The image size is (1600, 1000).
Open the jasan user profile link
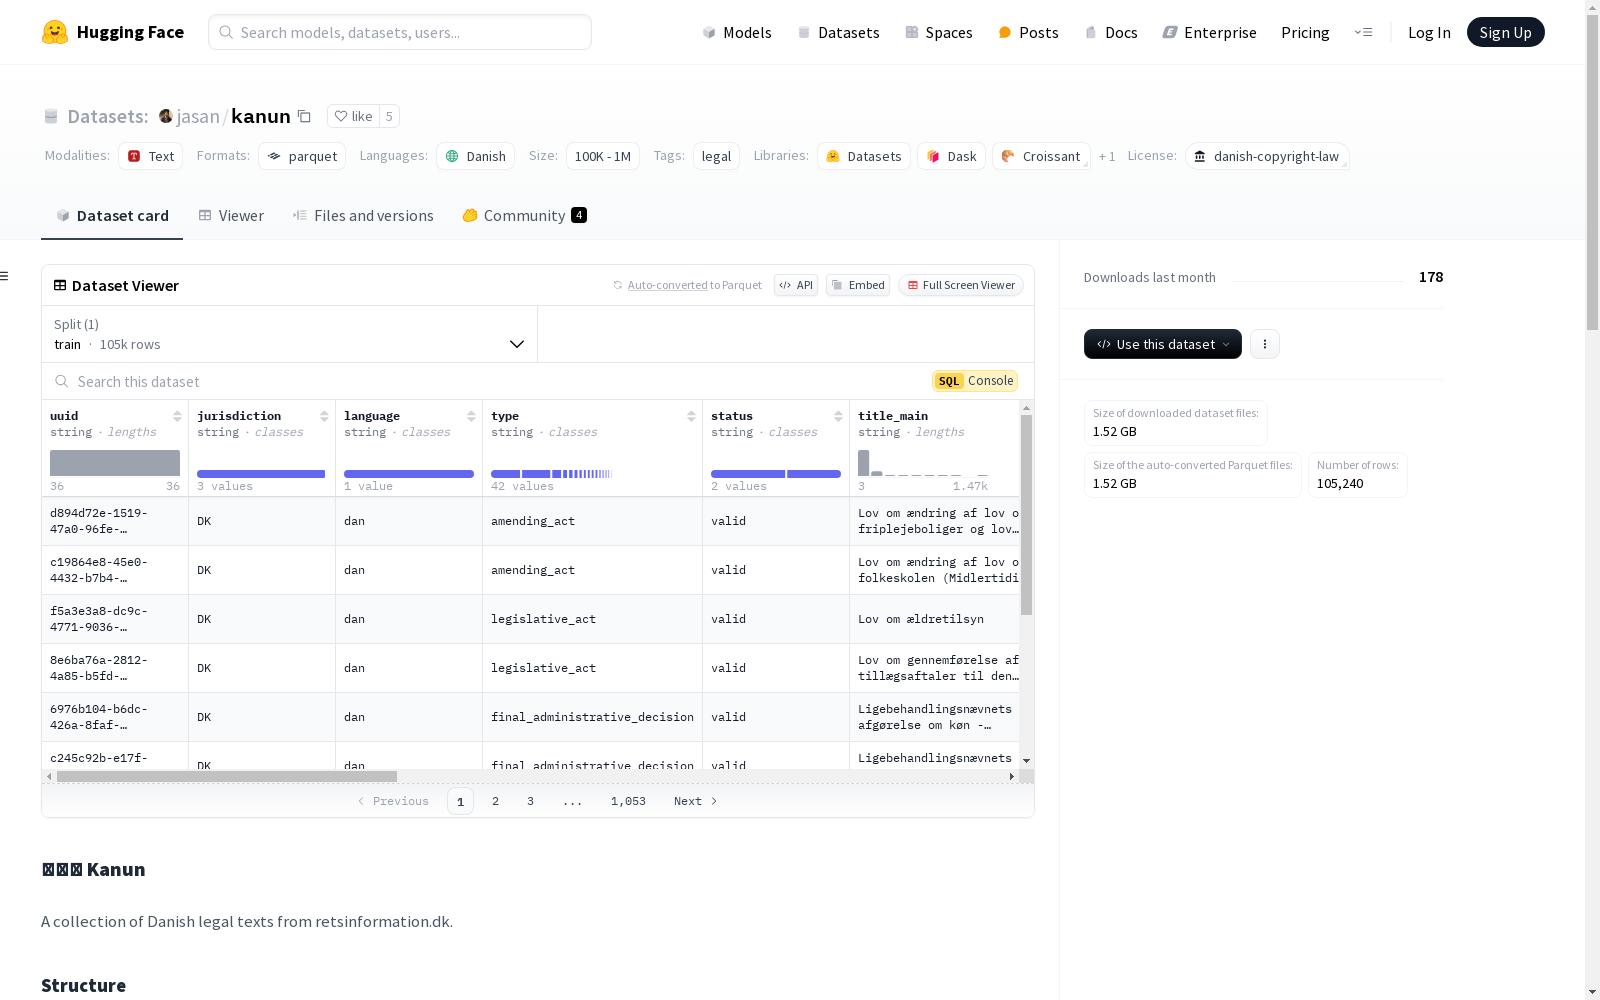(198, 116)
